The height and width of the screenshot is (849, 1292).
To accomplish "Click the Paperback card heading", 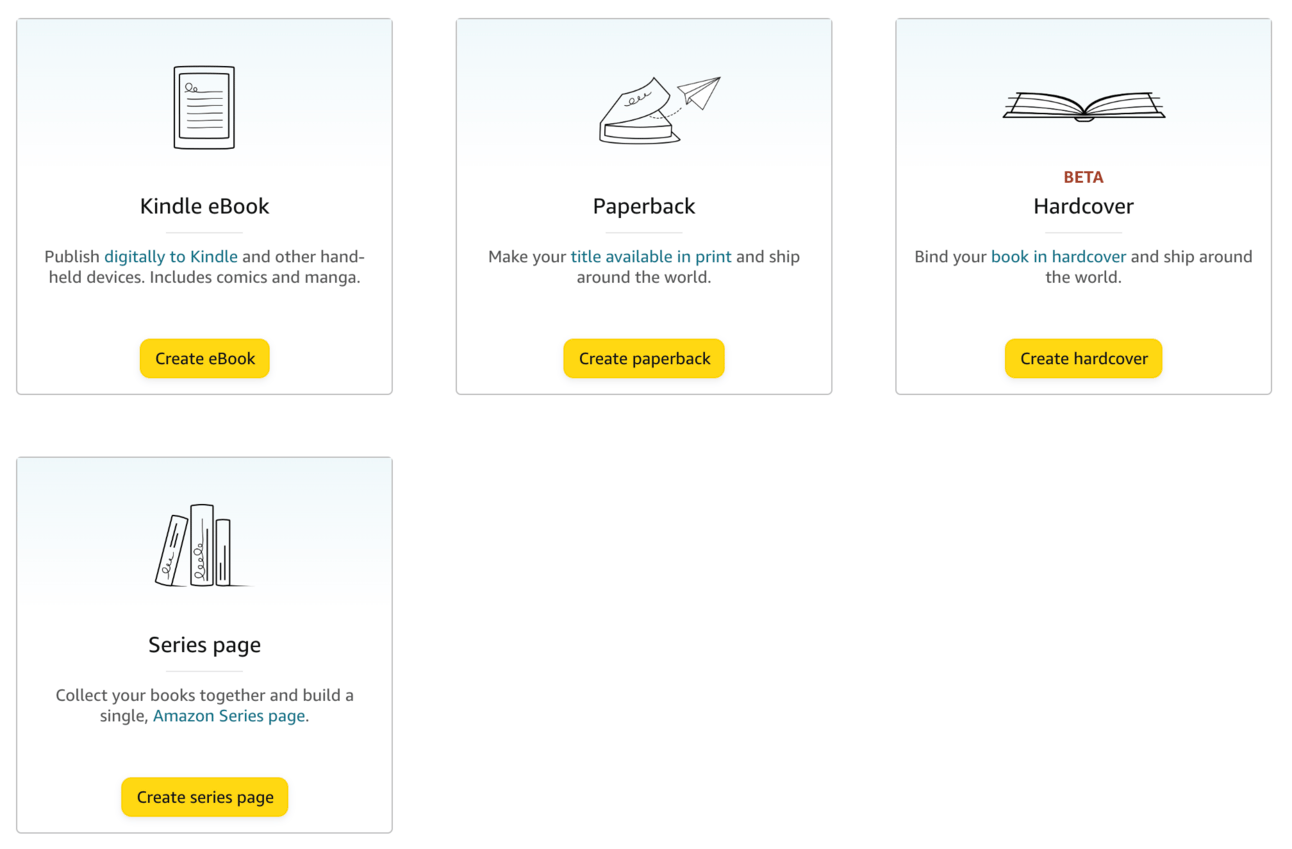I will coord(644,206).
